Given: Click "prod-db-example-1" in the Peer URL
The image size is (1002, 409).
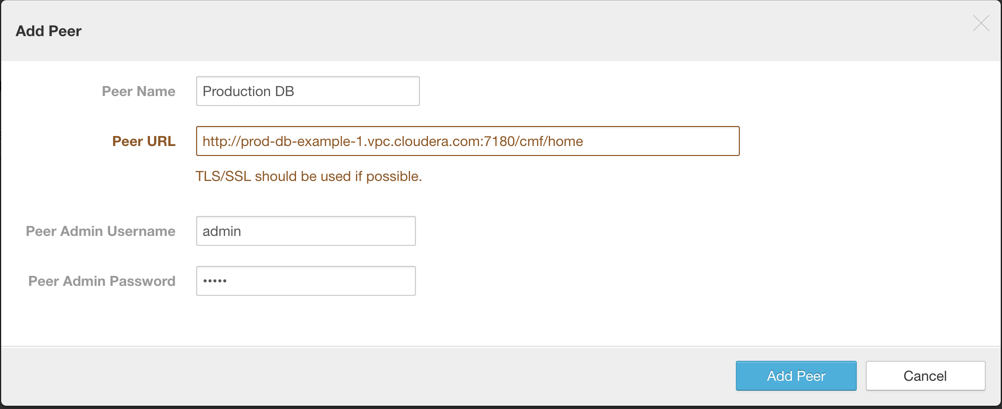Looking at the screenshot, I should [297, 141].
